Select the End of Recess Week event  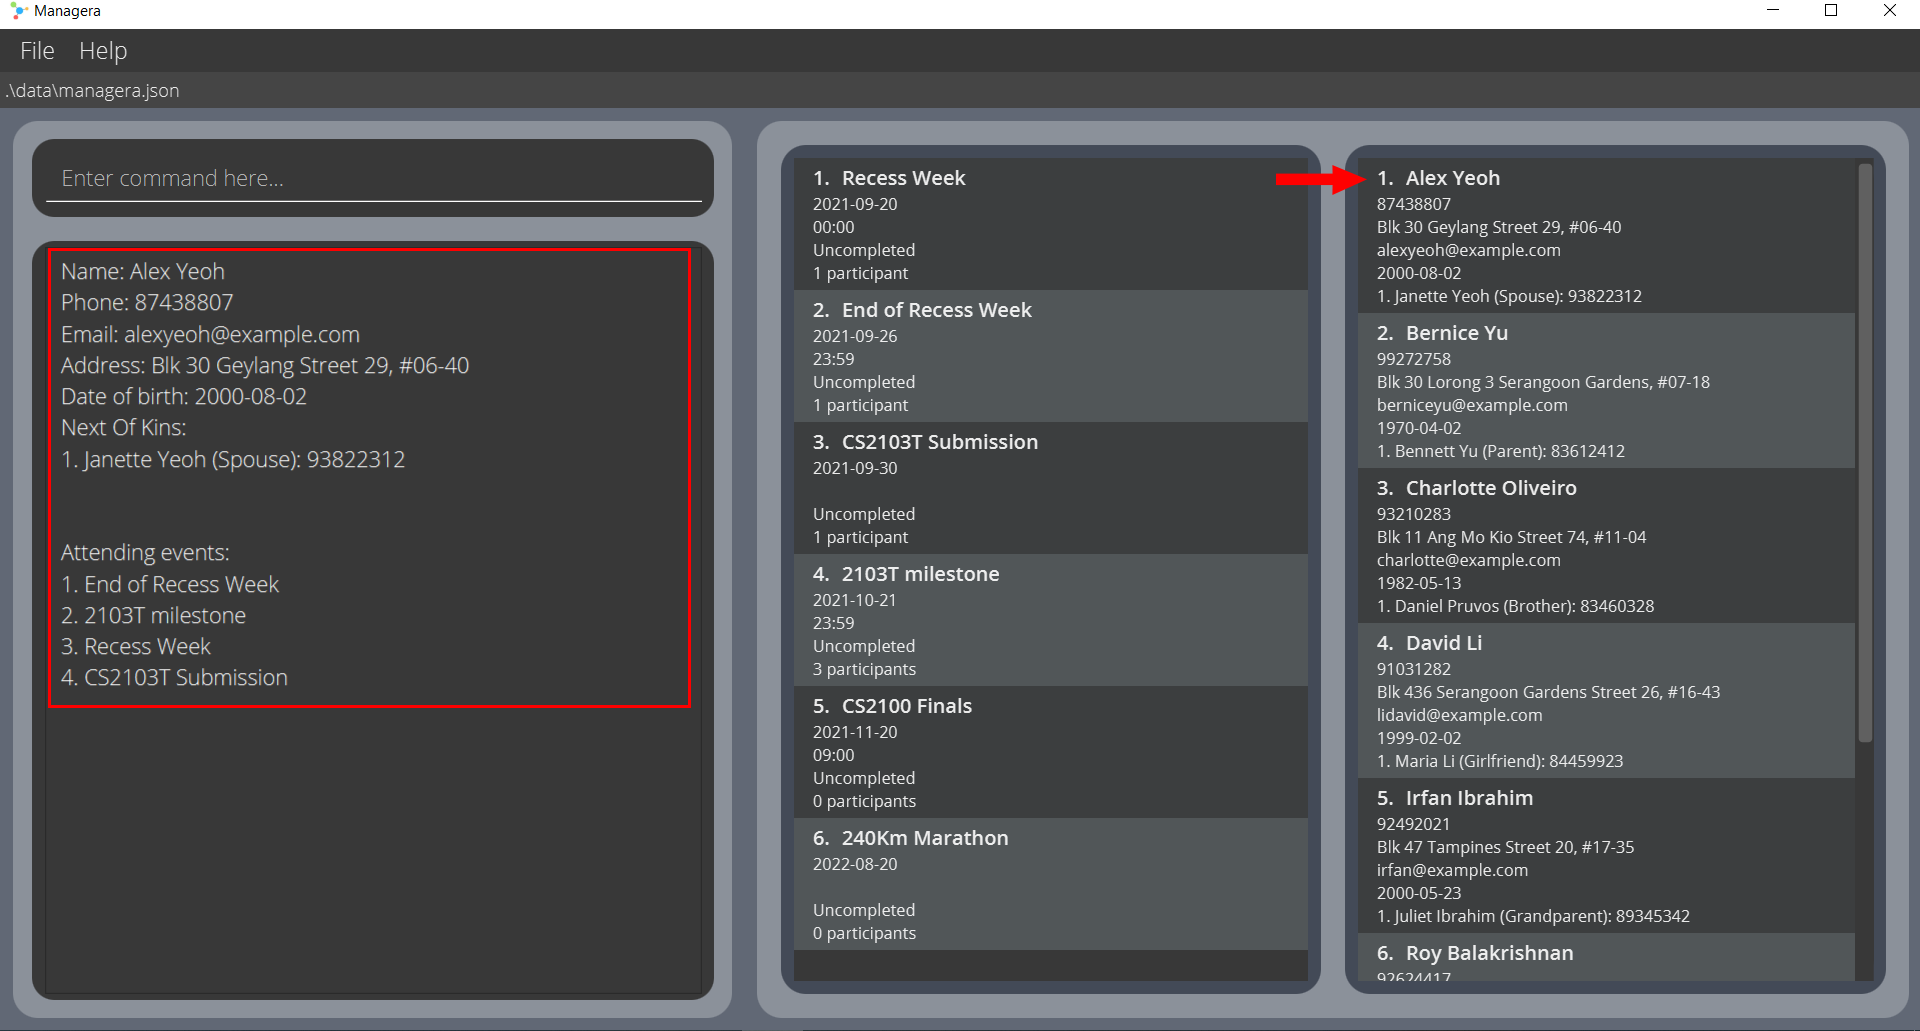click(x=1051, y=356)
